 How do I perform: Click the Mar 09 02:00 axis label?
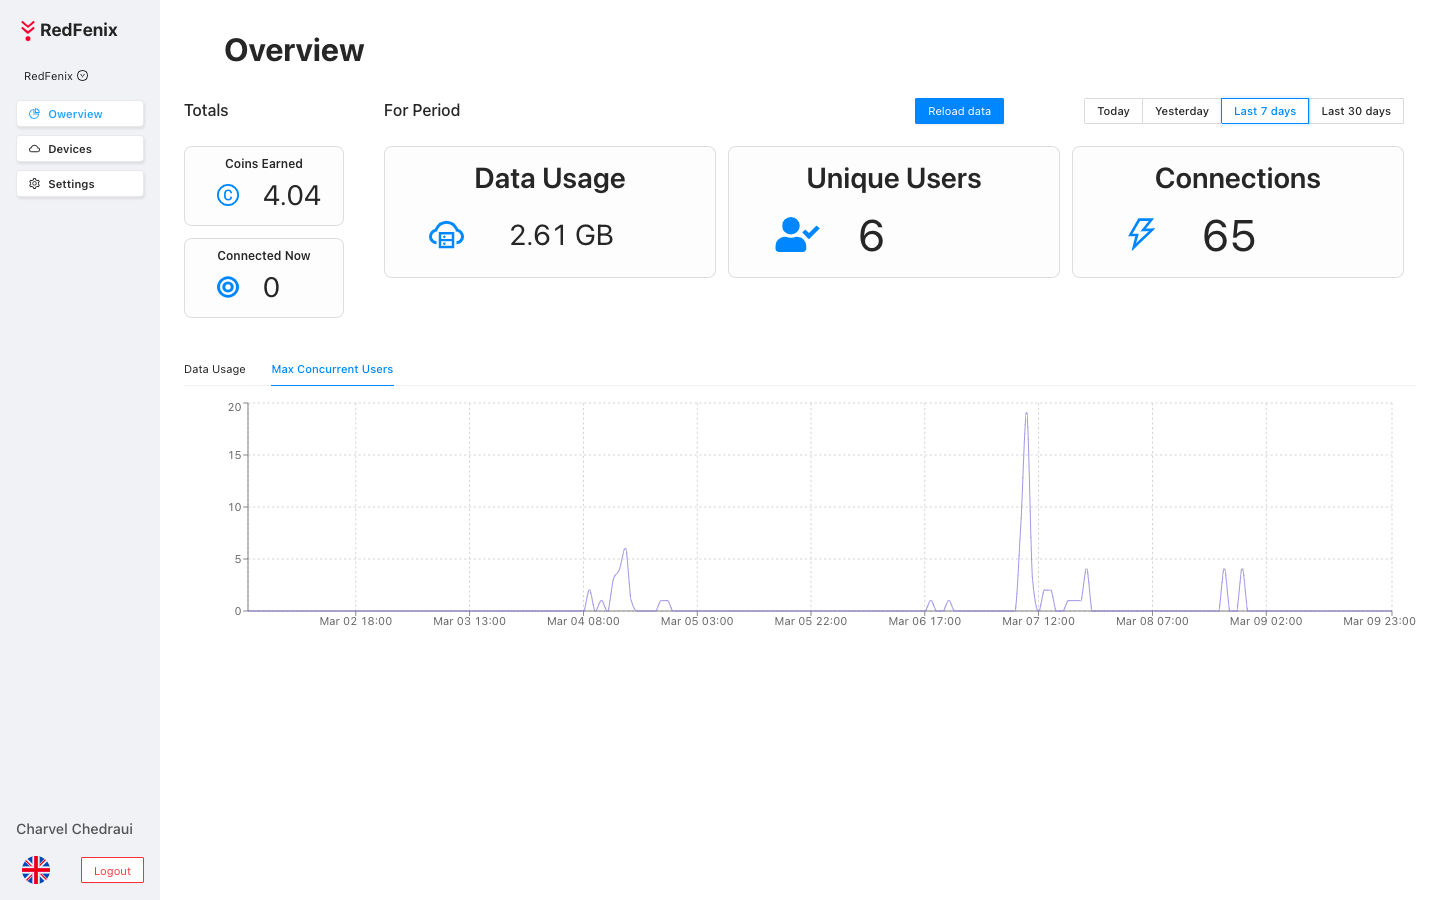tap(1266, 621)
